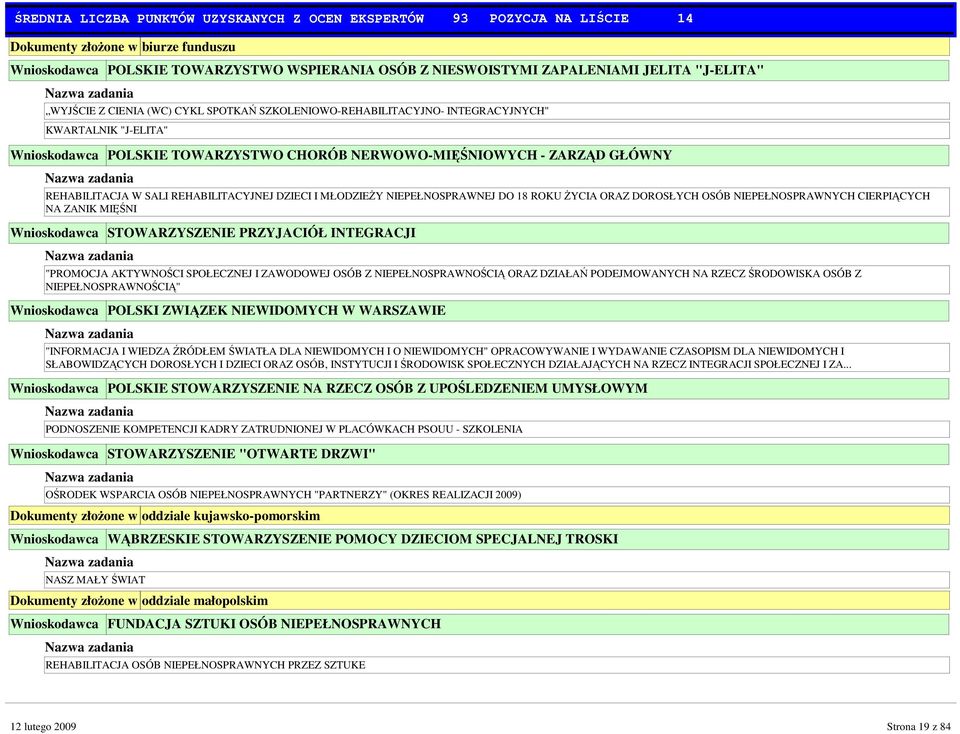Select task "PODNOSZENIE KOMPETENCJI KADRY ZATRUDNIONEJ"
The width and height of the screenshot is (960, 734).
[x=497, y=429]
